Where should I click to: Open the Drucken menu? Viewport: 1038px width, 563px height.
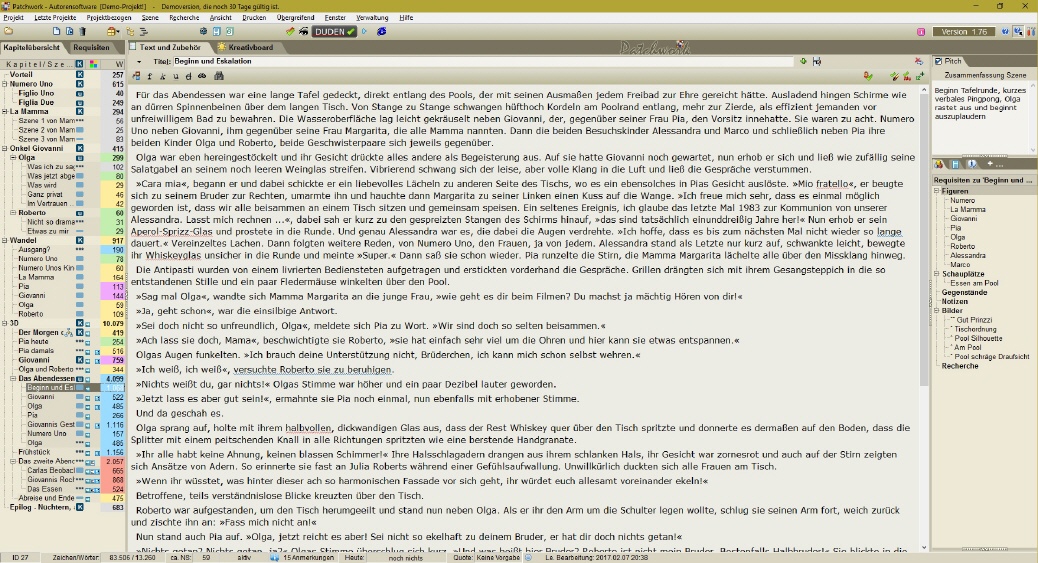pyautogui.click(x=254, y=18)
